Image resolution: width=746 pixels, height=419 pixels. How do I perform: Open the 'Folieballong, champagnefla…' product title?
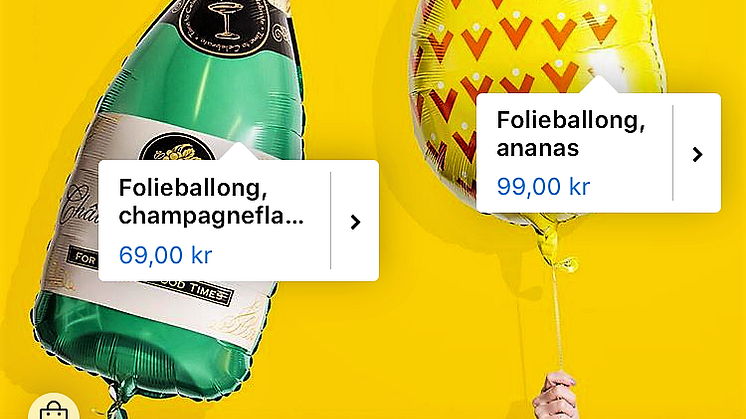tap(211, 201)
